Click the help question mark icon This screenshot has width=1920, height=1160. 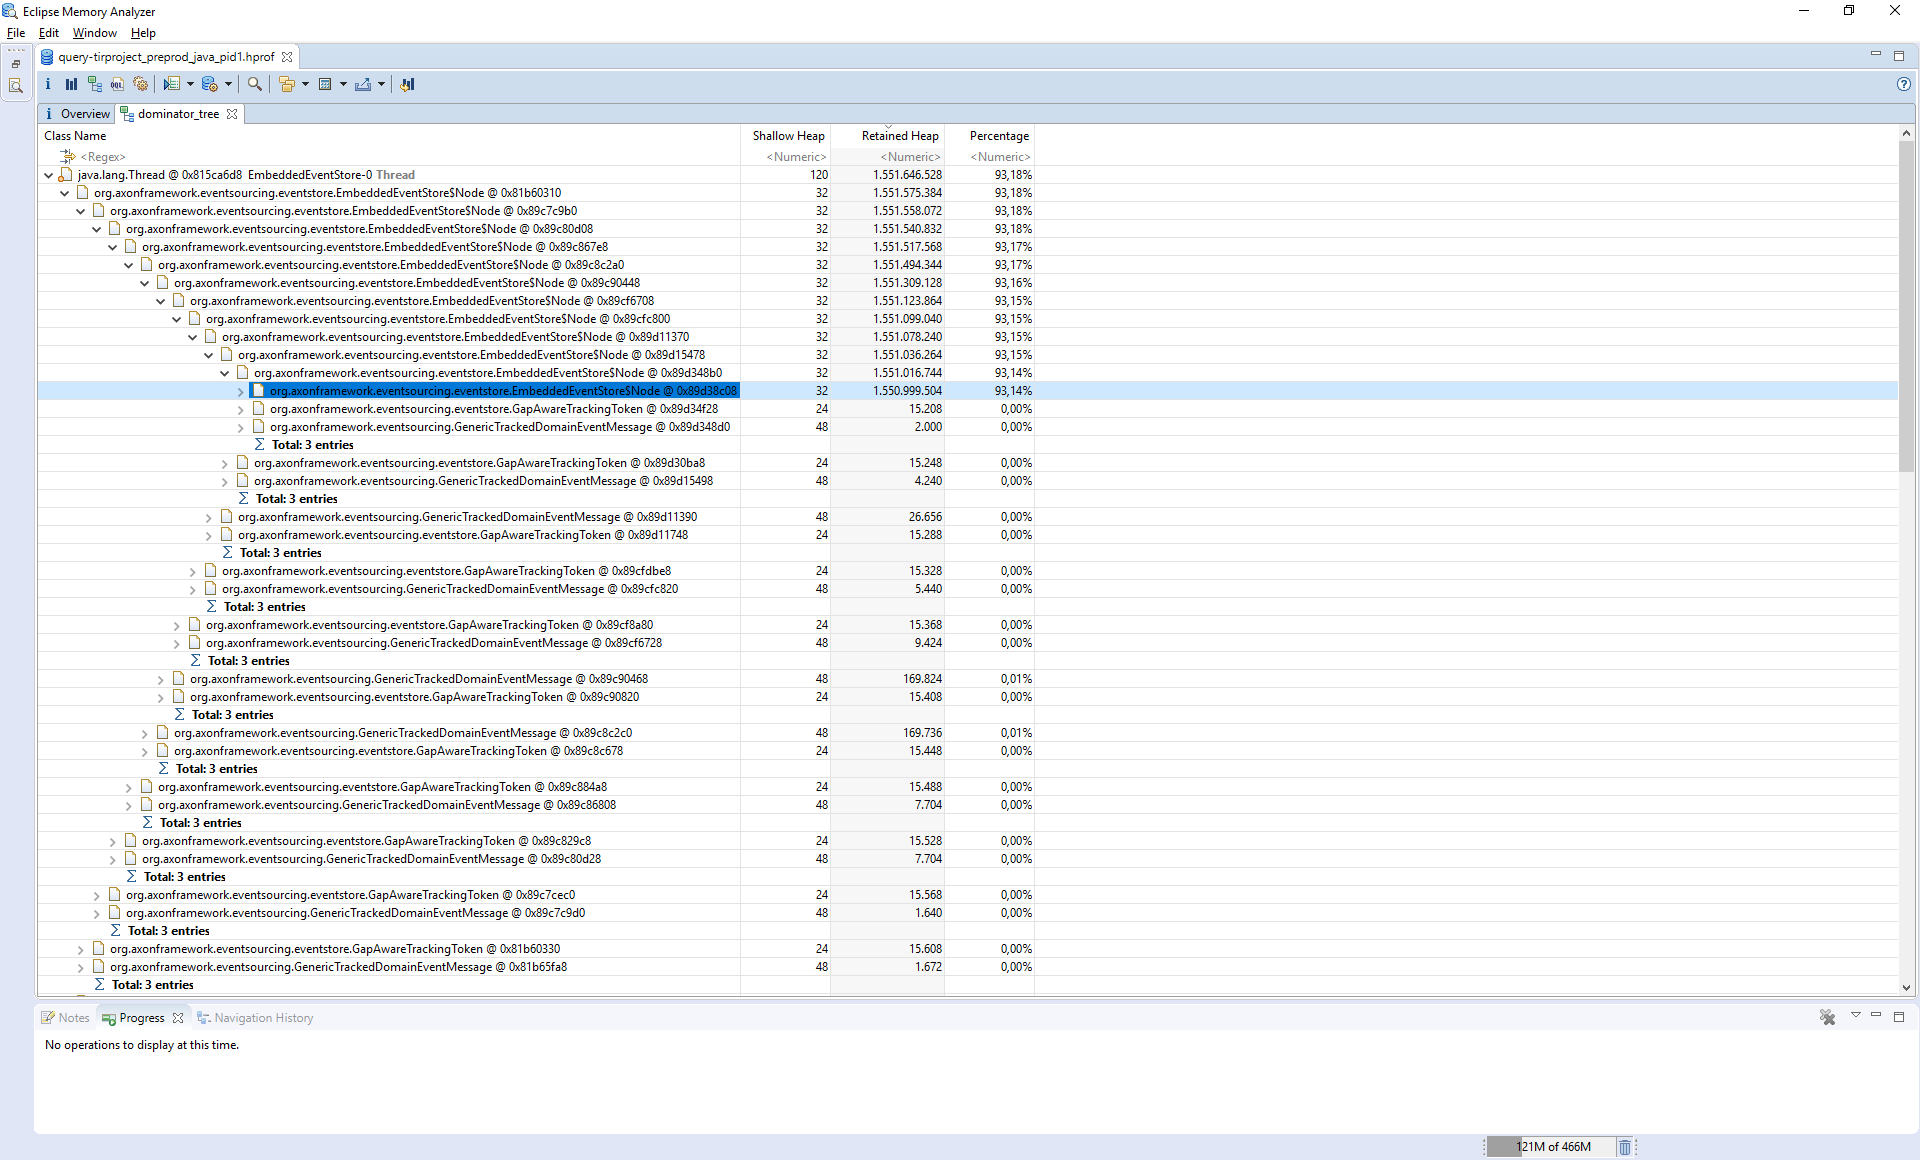(1903, 84)
